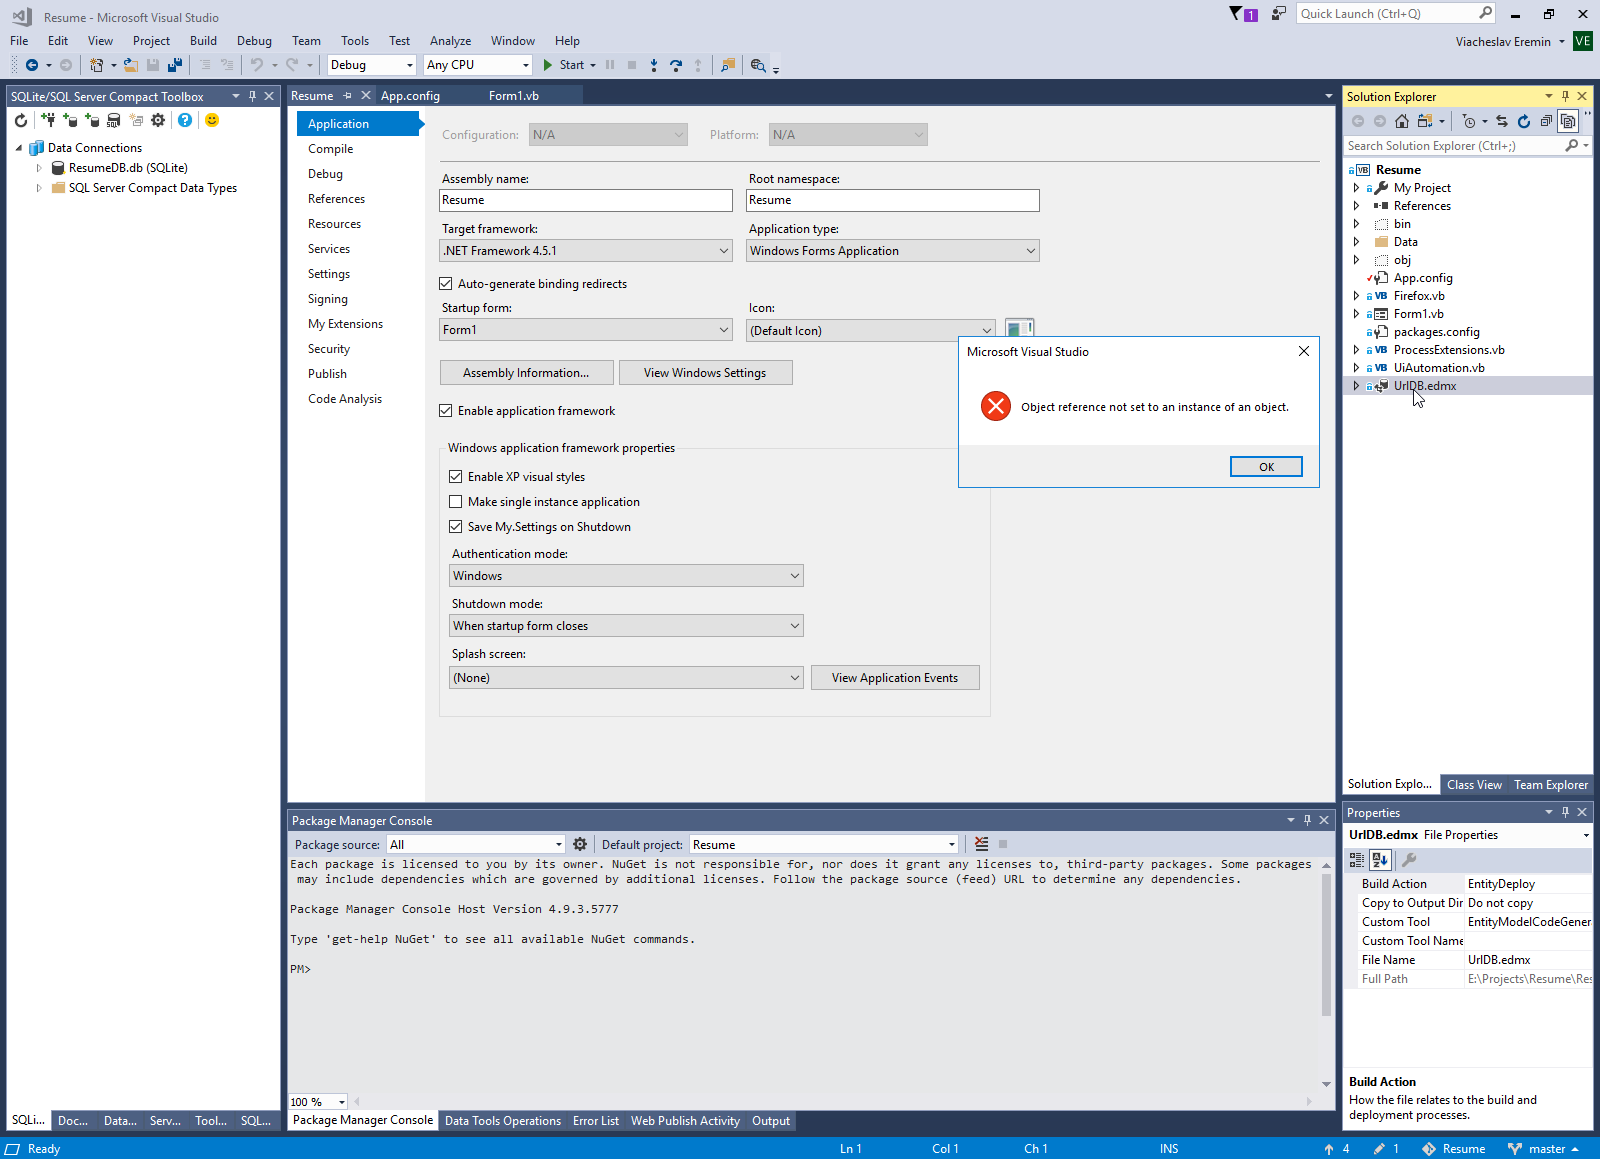Select packages.config in Solution Explorer

coord(1436,332)
